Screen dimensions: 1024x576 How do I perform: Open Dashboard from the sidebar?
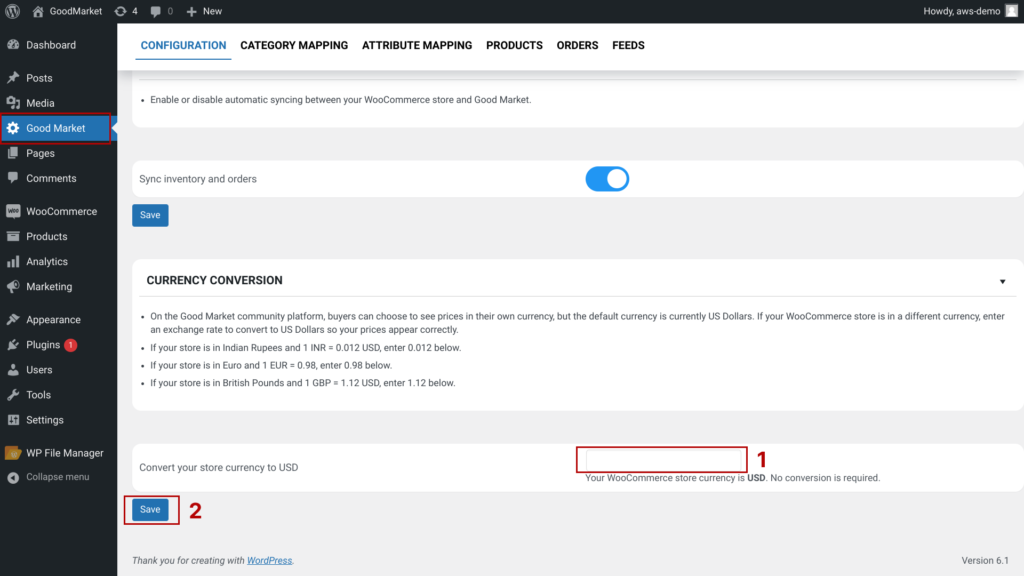click(x=50, y=45)
